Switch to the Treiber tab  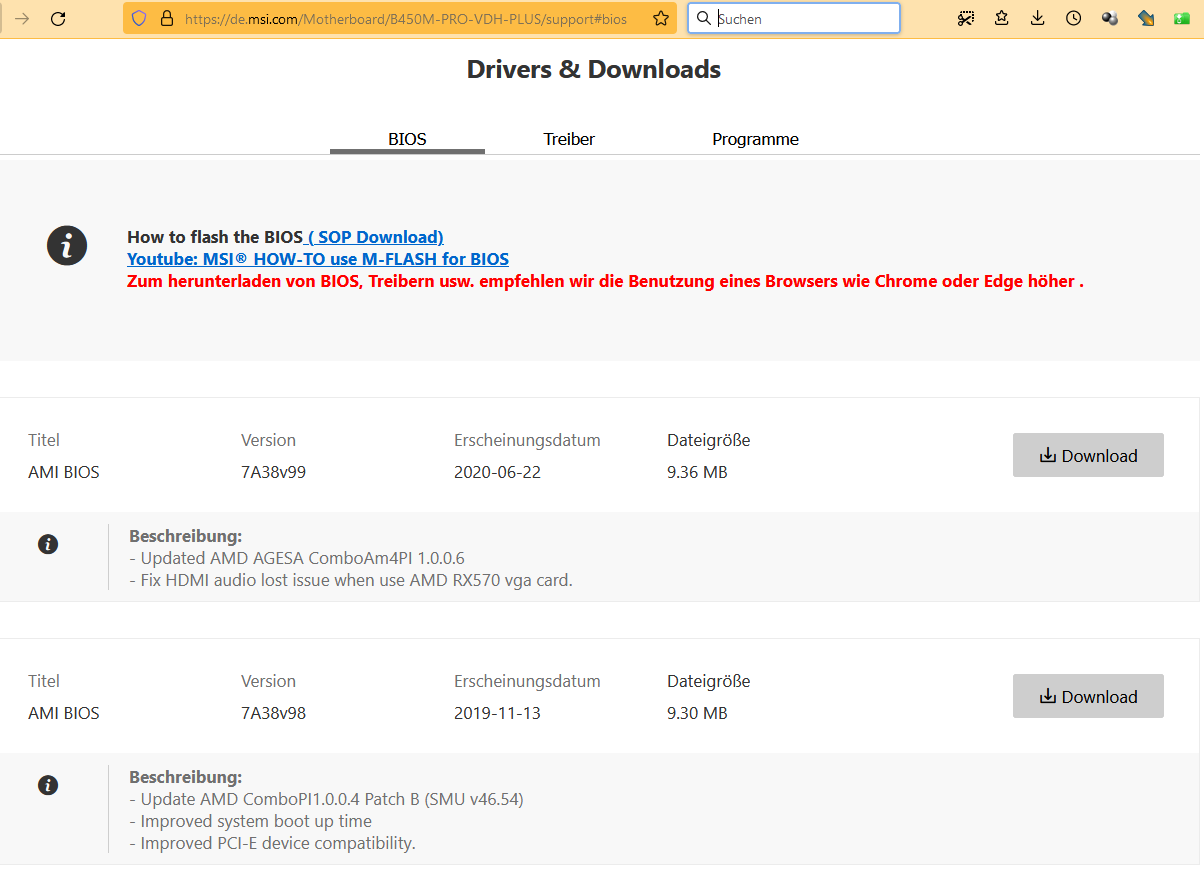click(569, 140)
